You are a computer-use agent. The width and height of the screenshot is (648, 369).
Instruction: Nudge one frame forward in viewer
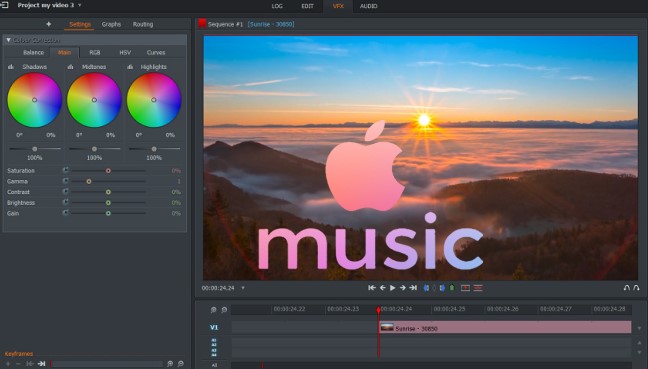click(x=403, y=288)
